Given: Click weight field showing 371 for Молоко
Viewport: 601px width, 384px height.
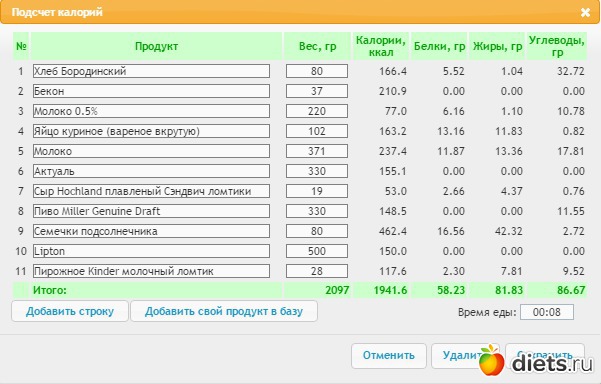Looking at the screenshot, I should click(x=317, y=151).
